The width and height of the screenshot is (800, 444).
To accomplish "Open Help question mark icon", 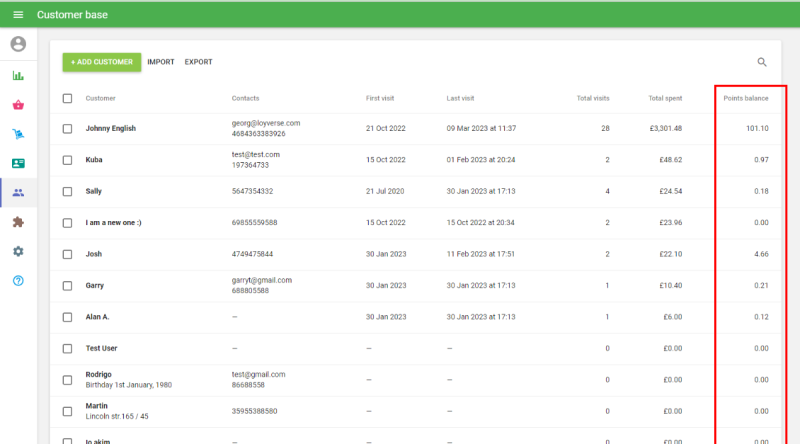I will [x=18, y=280].
